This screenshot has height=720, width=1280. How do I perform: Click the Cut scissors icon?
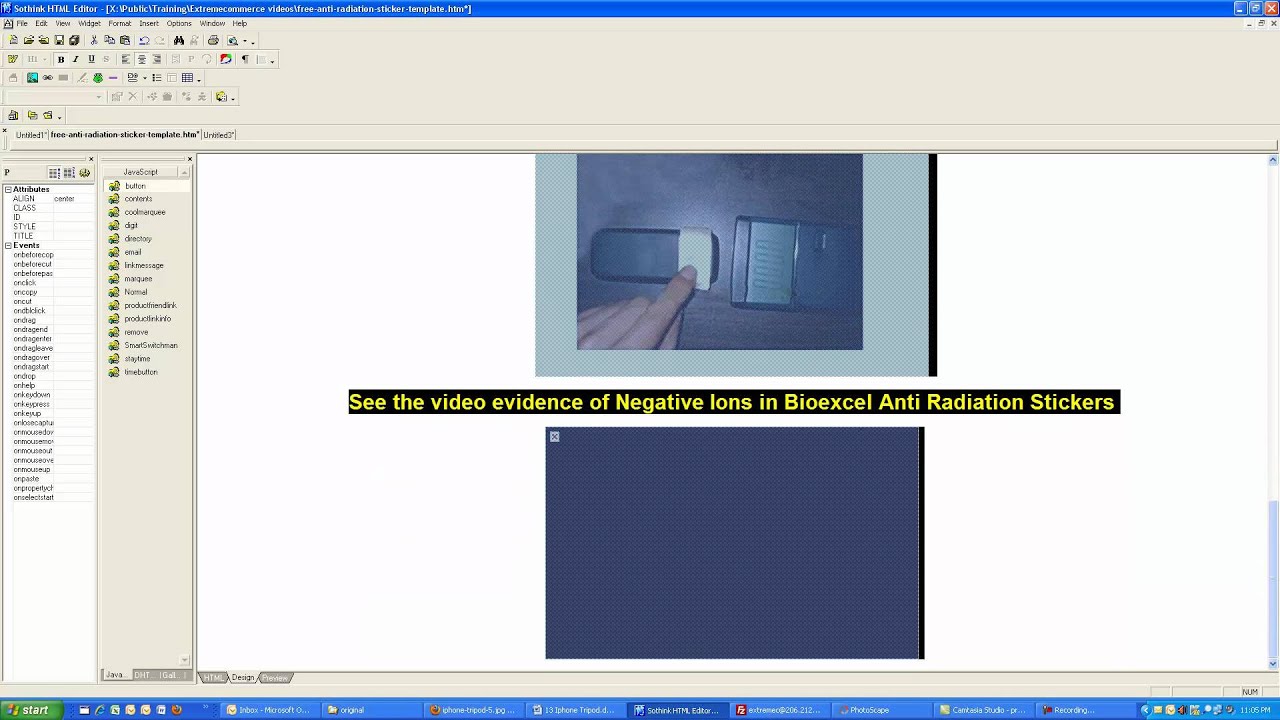point(94,41)
